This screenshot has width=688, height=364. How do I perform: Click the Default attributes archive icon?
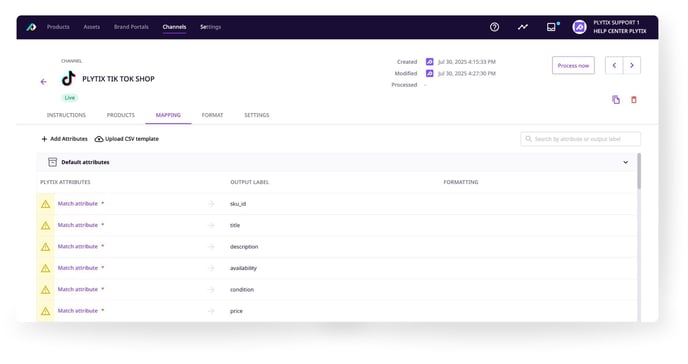tap(53, 162)
